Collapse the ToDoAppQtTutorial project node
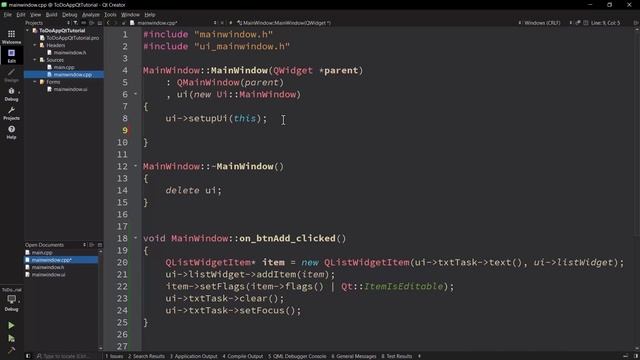This screenshot has width=640, height=360. pos(27,31)
